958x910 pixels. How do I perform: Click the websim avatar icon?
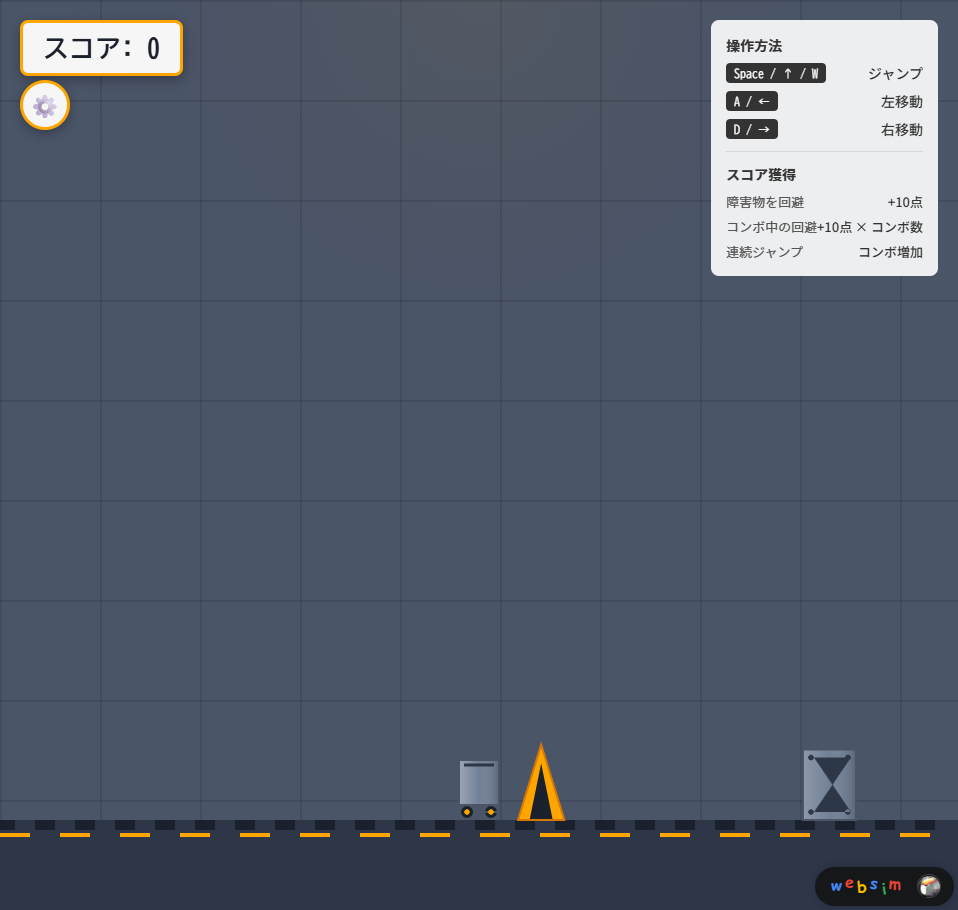click(x=929, y=886)
